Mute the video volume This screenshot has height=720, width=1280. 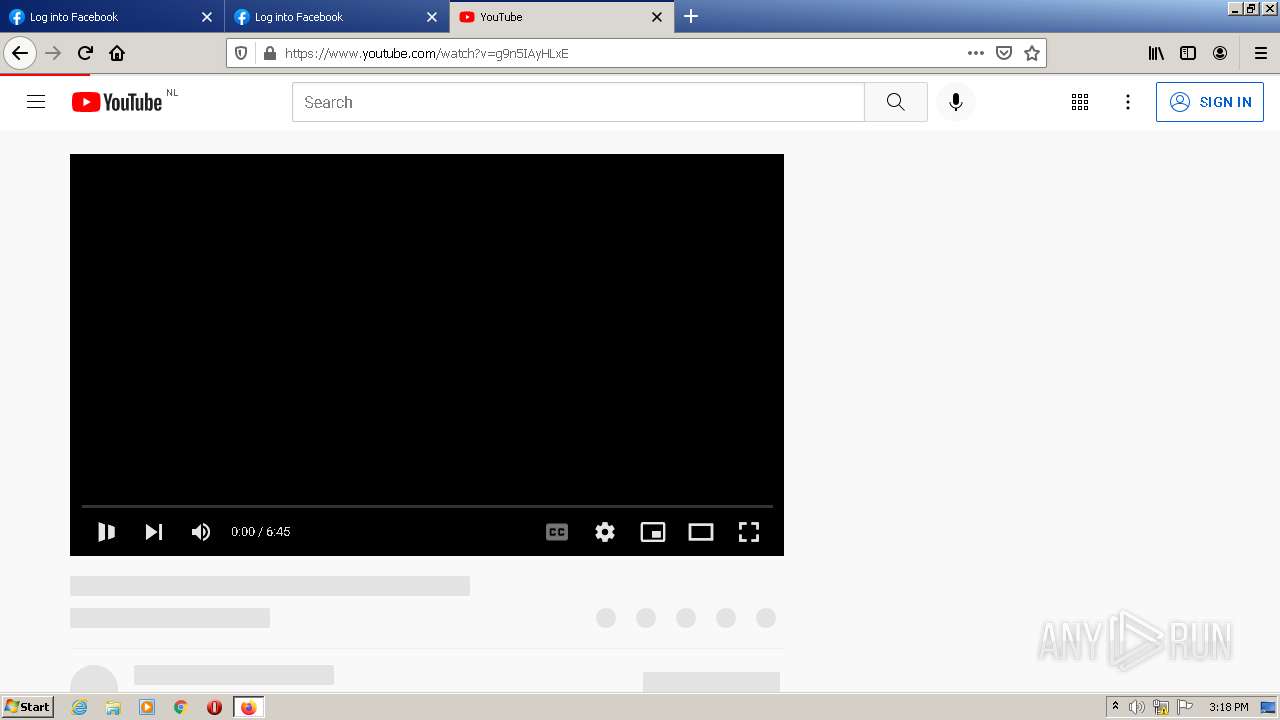(201, 532)
